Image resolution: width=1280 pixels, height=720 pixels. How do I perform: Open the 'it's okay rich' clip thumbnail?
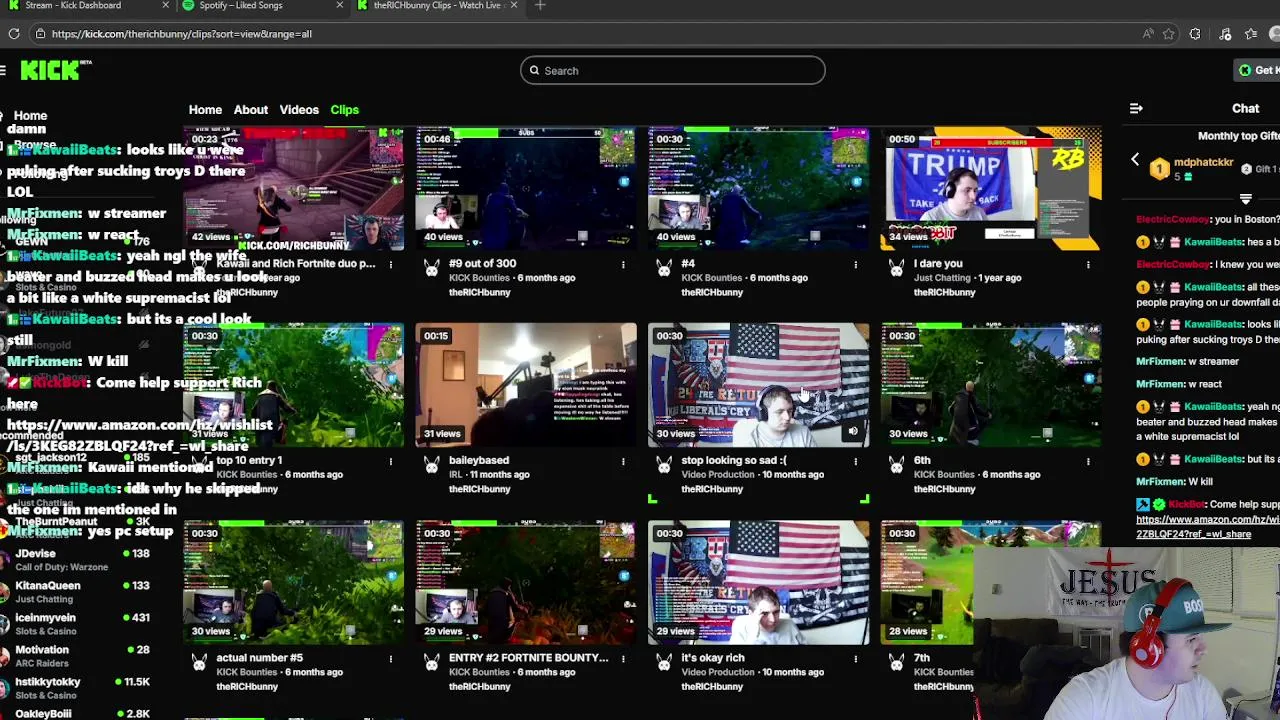click(x=758, y=582)
